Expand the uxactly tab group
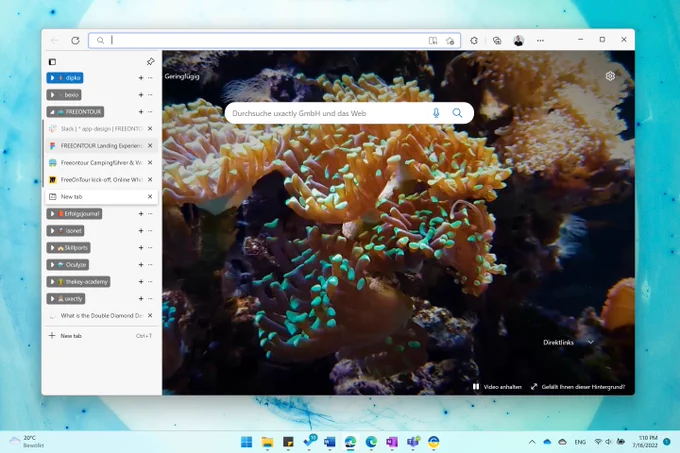680x453 pixels. click(52, 299)
